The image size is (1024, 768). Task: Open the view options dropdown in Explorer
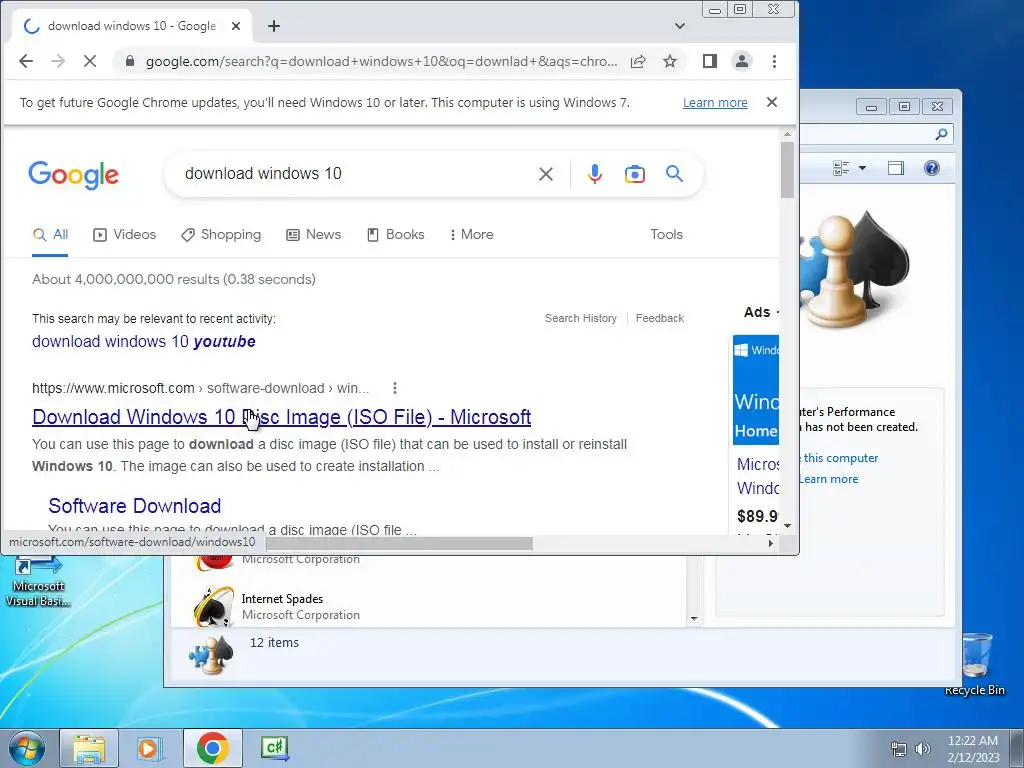pyautogui.click(x=862, y=168)
